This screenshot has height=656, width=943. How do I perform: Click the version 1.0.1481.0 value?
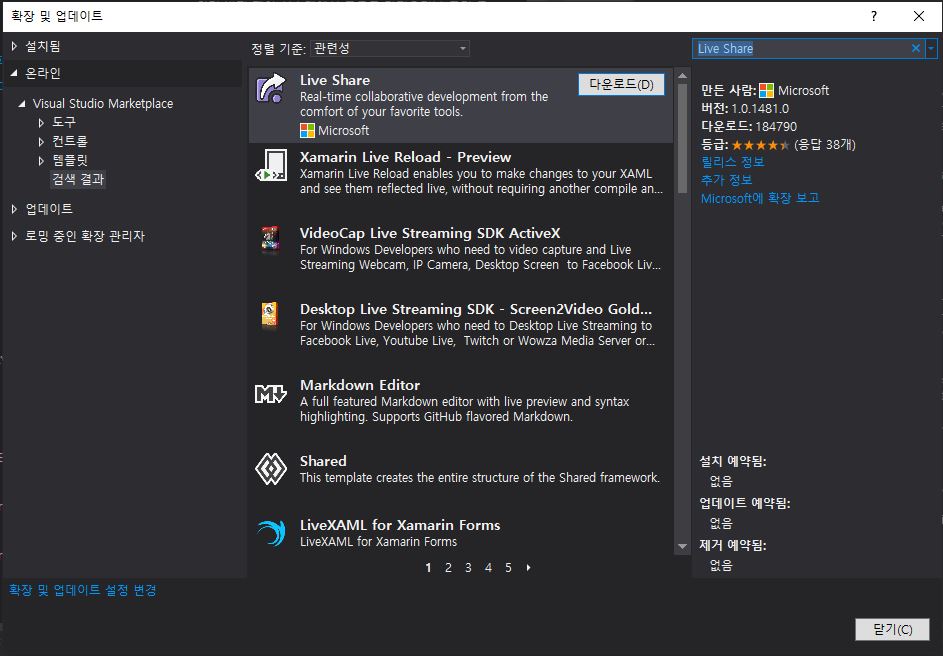[x=760, y=109]
